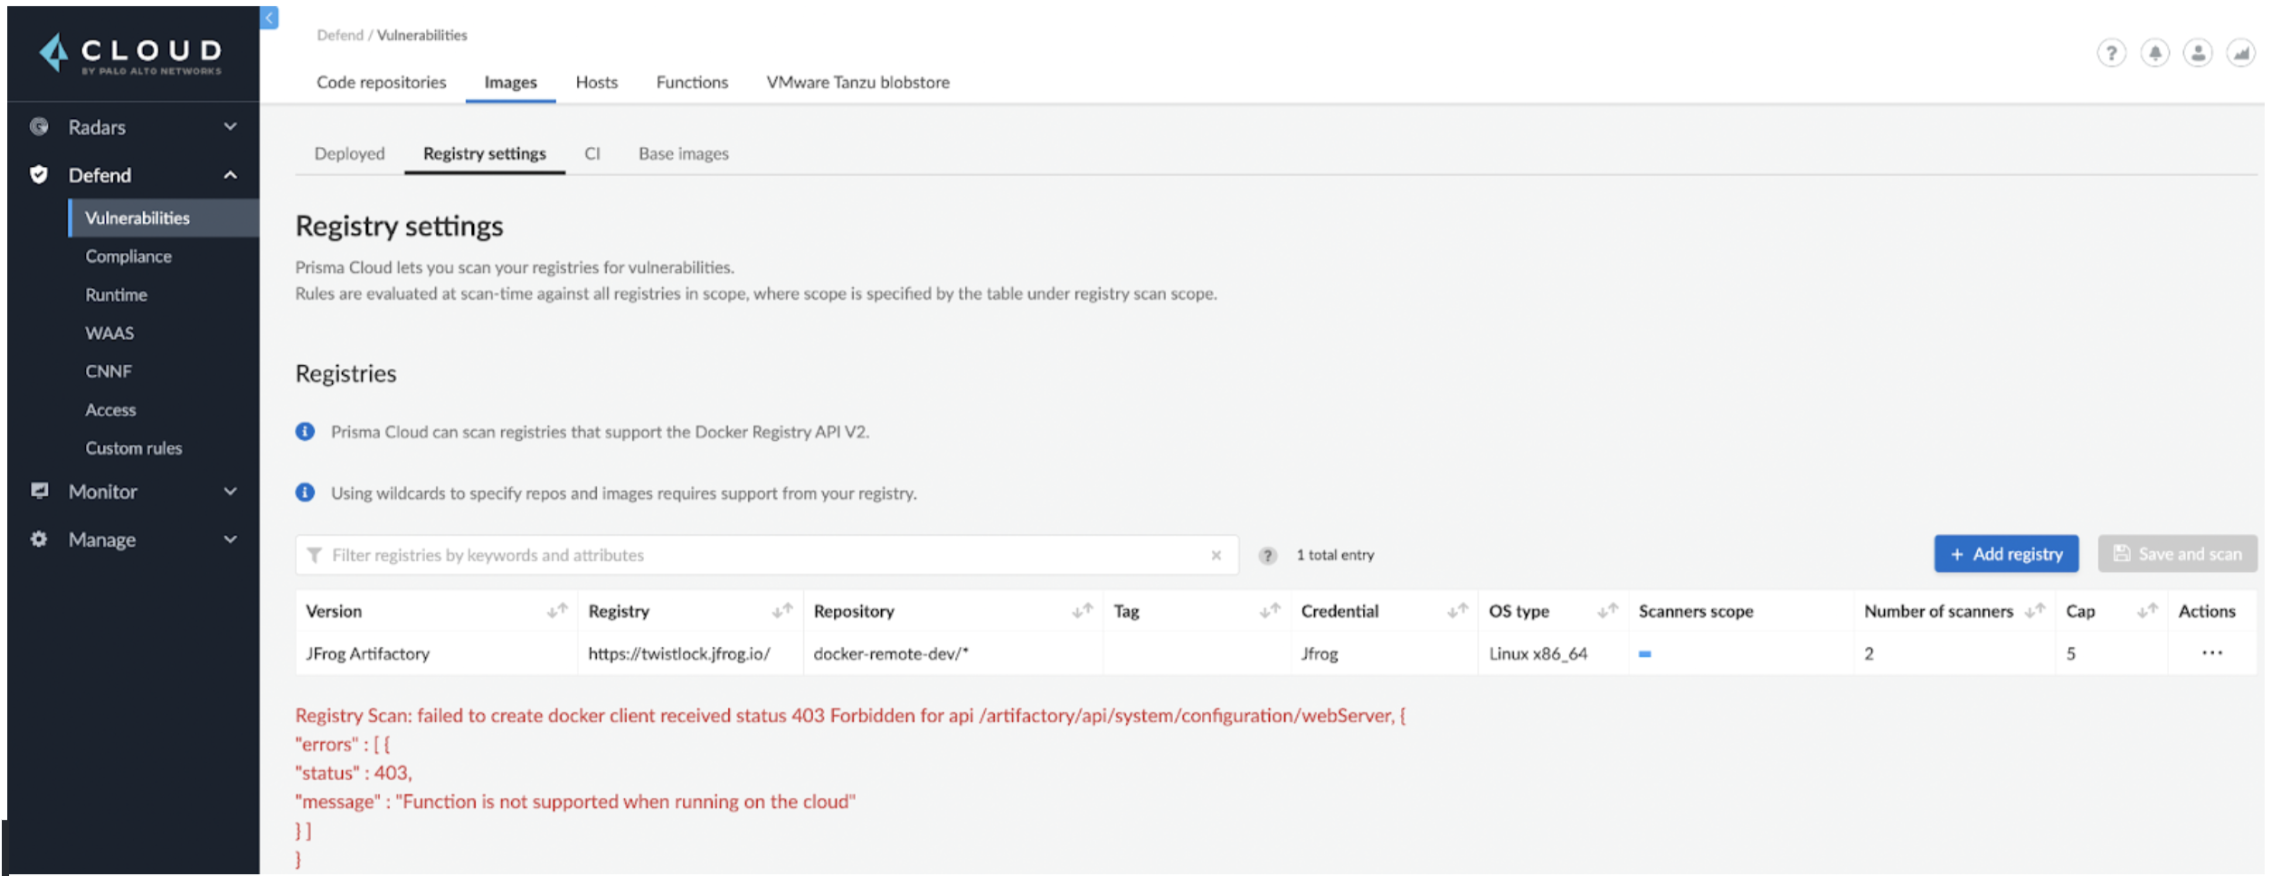Sort table by Credential column arrows
The width and height of the screenshot is (2272, 876).
pyautogui.click(x=1457, y=610)
